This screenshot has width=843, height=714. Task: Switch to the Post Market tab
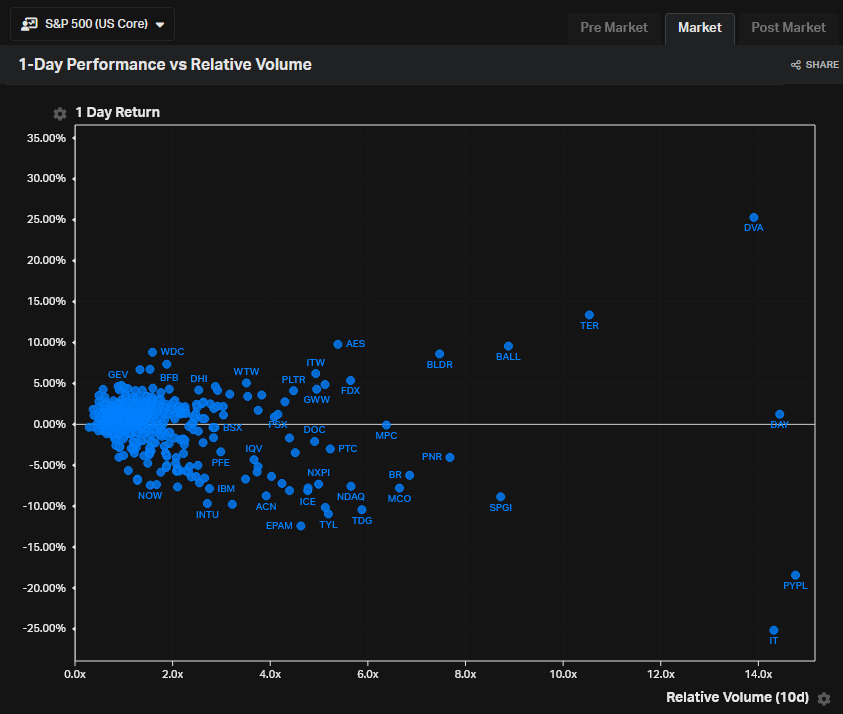788,28
